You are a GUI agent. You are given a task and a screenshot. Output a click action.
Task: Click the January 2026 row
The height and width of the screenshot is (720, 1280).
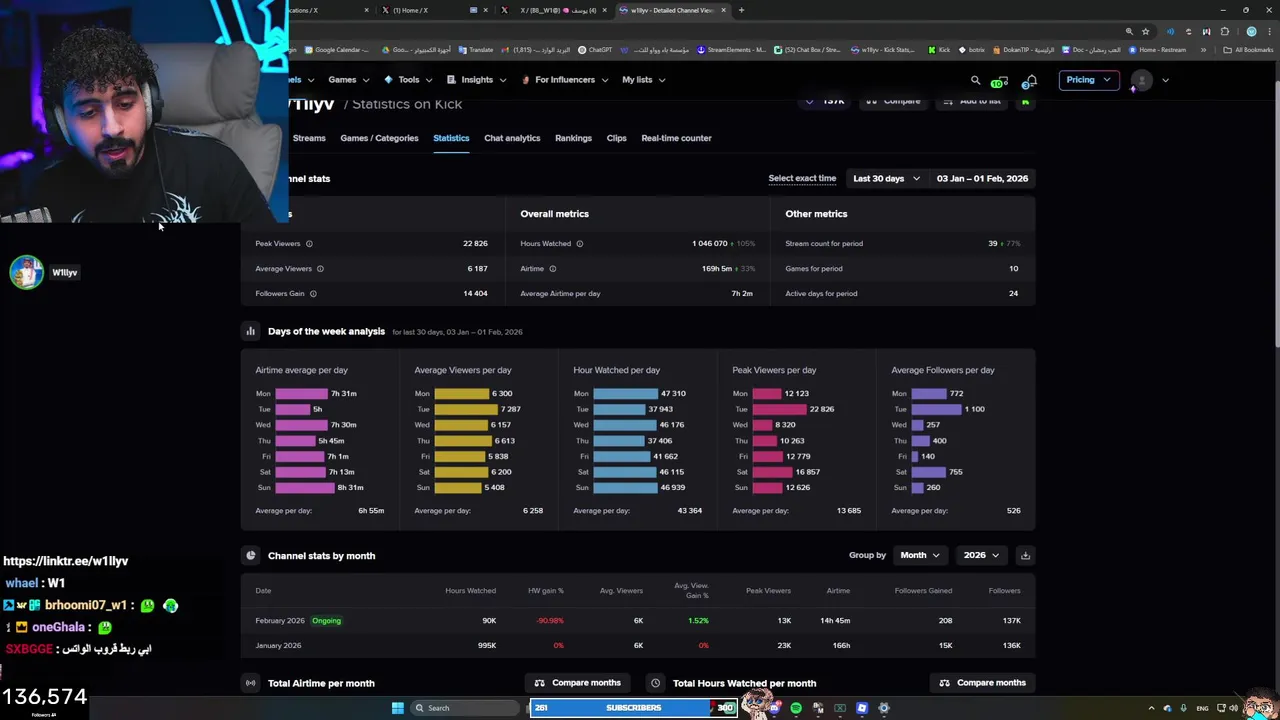pos(637,646)
